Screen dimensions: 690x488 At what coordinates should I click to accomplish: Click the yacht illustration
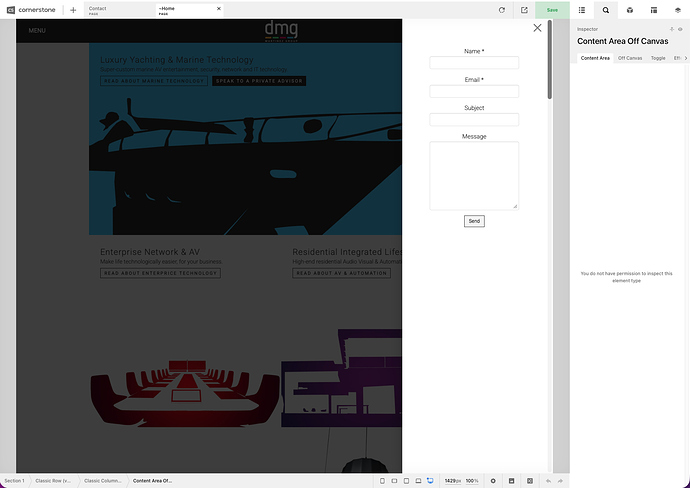245,166
